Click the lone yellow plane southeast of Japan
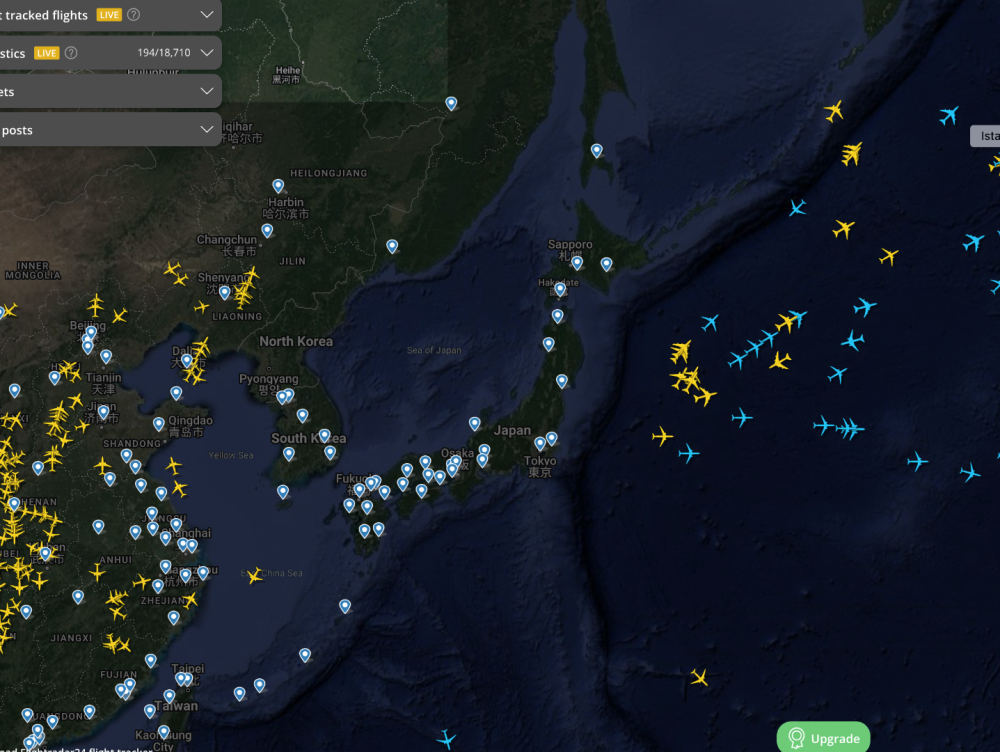The width and height of the screenshot is (1000, 752). click(699, 678)
